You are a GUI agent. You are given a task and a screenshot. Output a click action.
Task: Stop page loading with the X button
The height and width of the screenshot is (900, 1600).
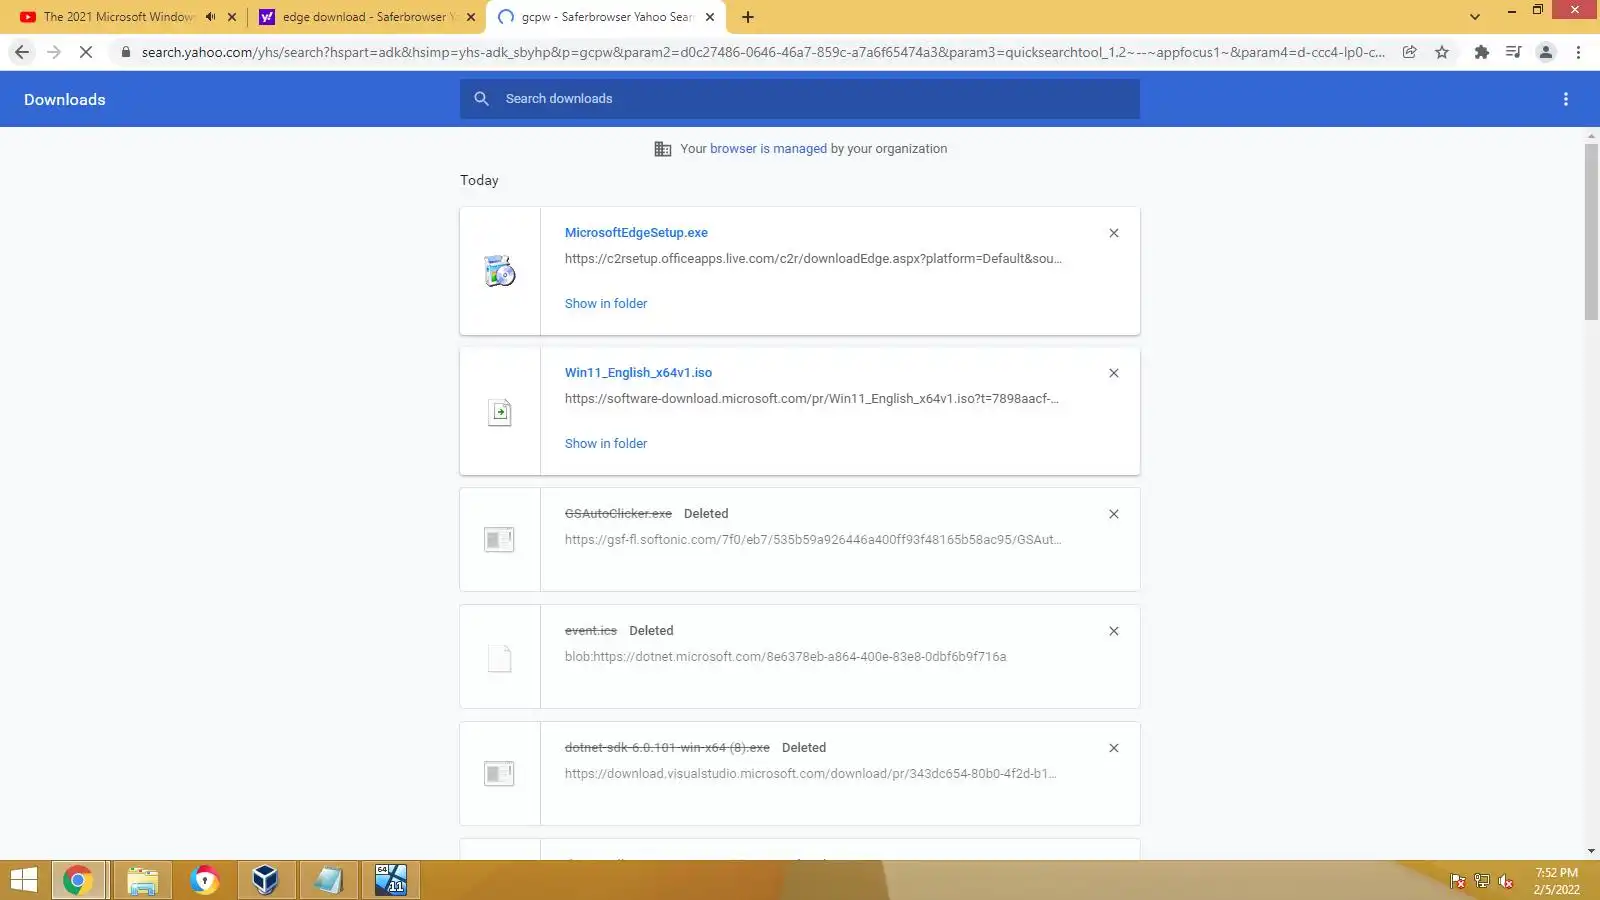[86, 52]
